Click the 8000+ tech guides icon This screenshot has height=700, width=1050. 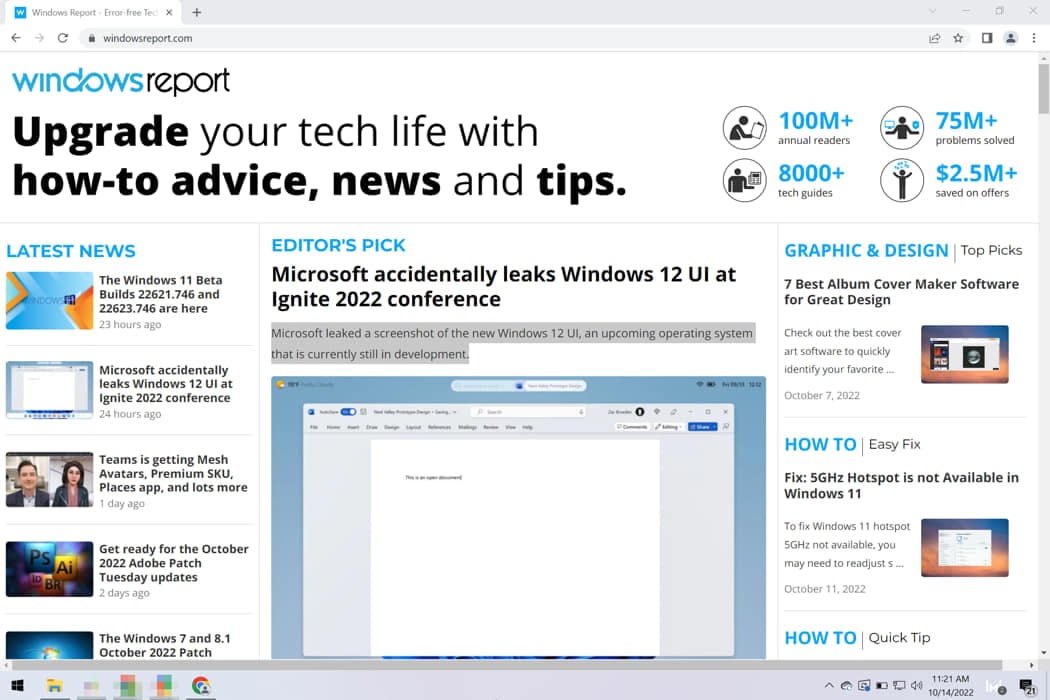(744, 180)
